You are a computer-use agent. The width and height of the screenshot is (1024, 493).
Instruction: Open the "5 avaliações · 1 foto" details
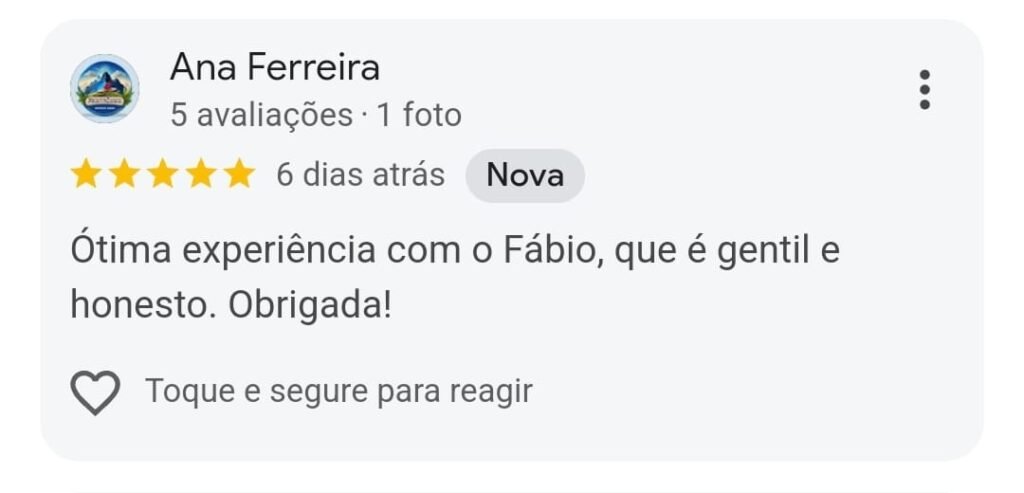[315, 116]
